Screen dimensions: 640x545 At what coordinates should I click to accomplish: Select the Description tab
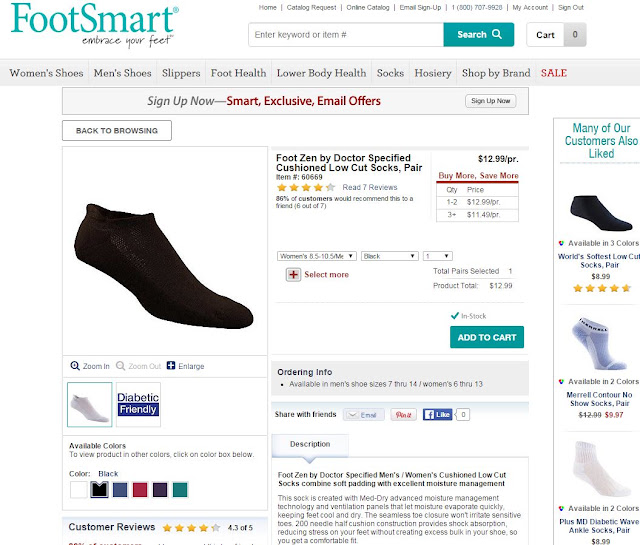pyautogui.click(x=310, y=444)
